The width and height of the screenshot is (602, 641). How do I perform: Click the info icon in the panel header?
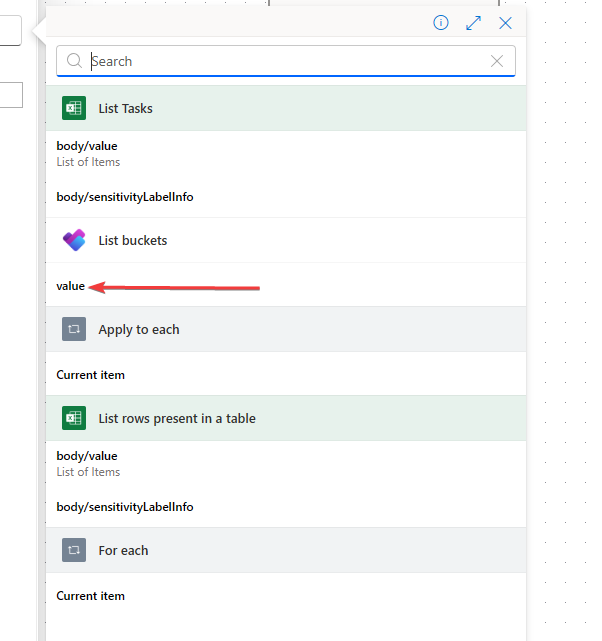click(x=441, y=23)
